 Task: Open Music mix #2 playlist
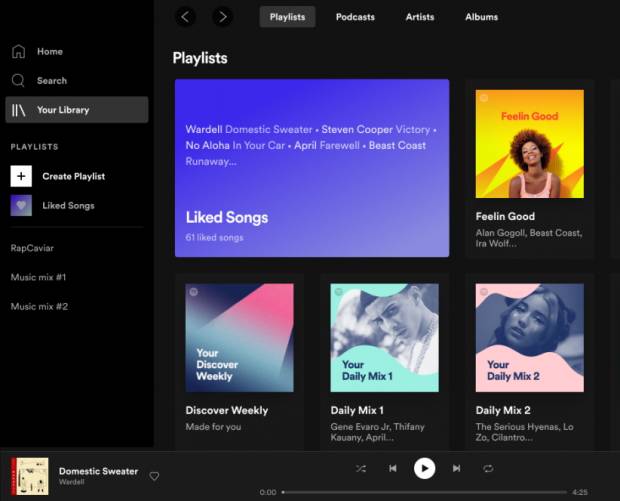39,306
